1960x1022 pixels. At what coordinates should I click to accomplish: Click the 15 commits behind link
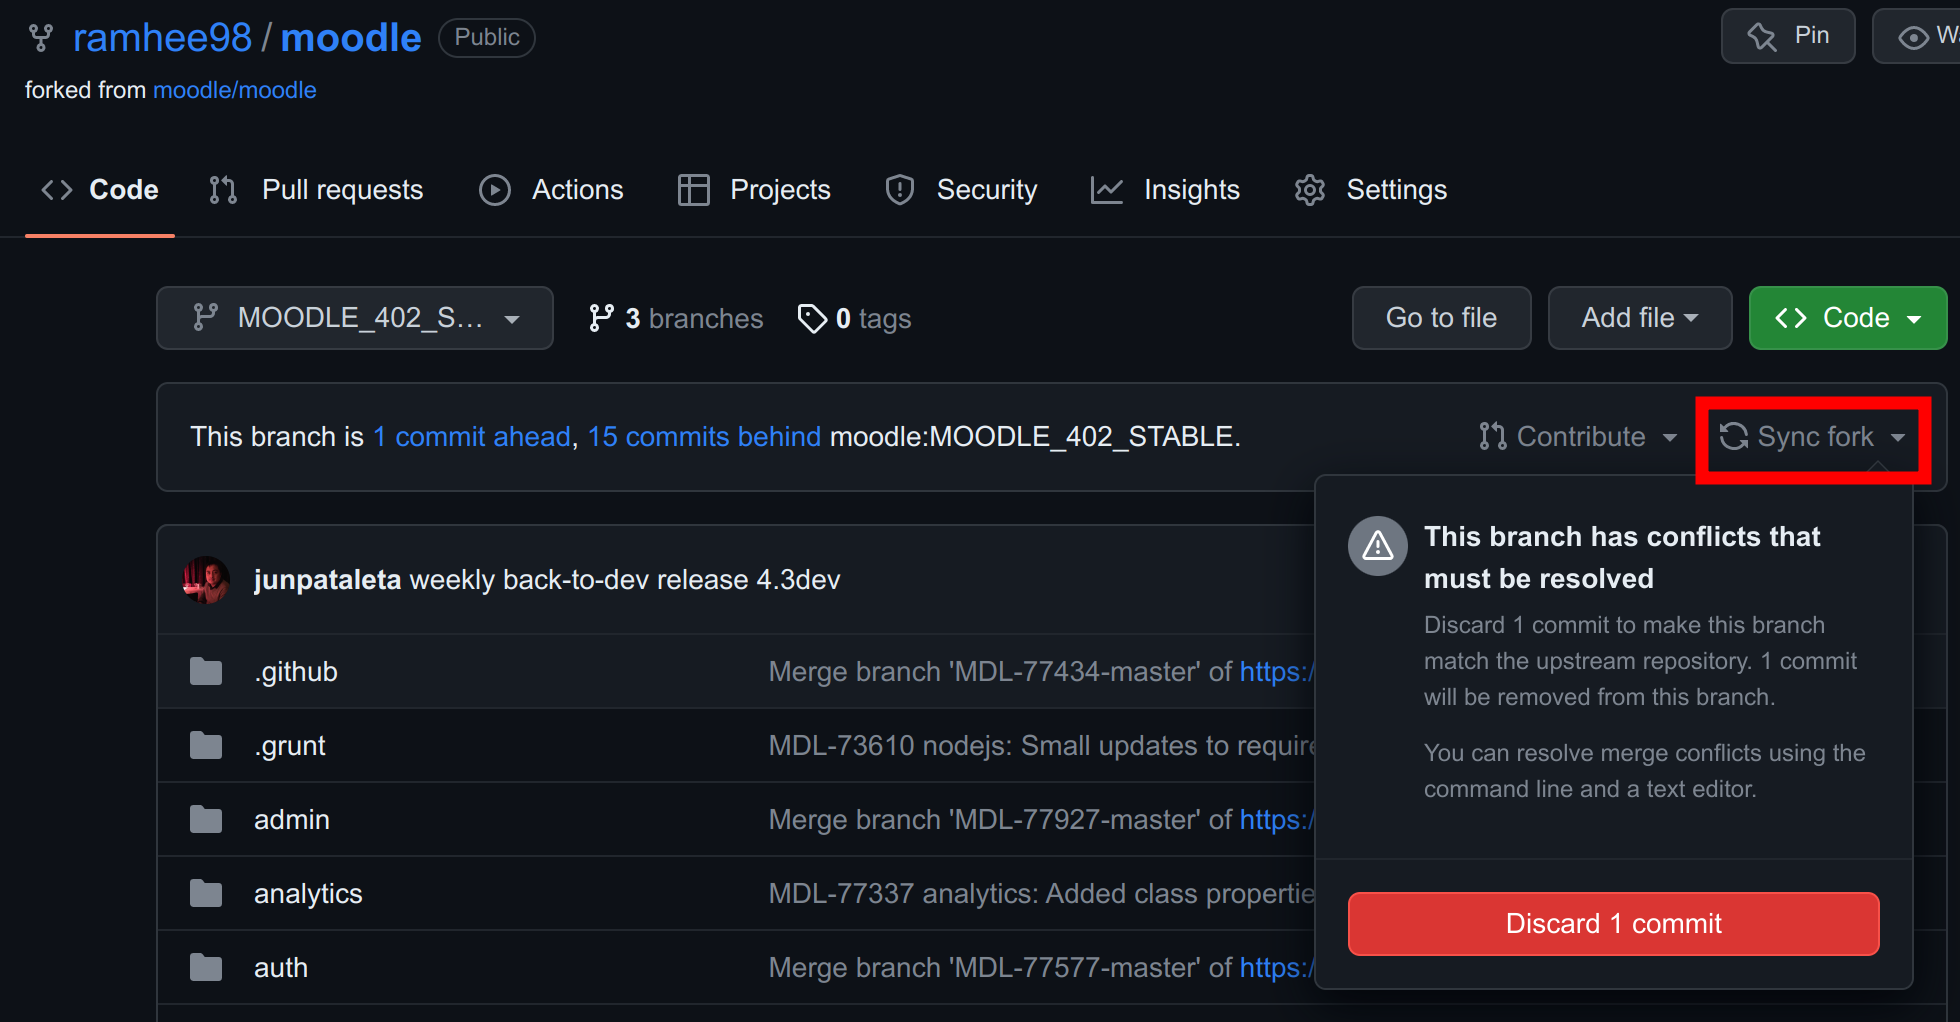click(x=704, y=437)
